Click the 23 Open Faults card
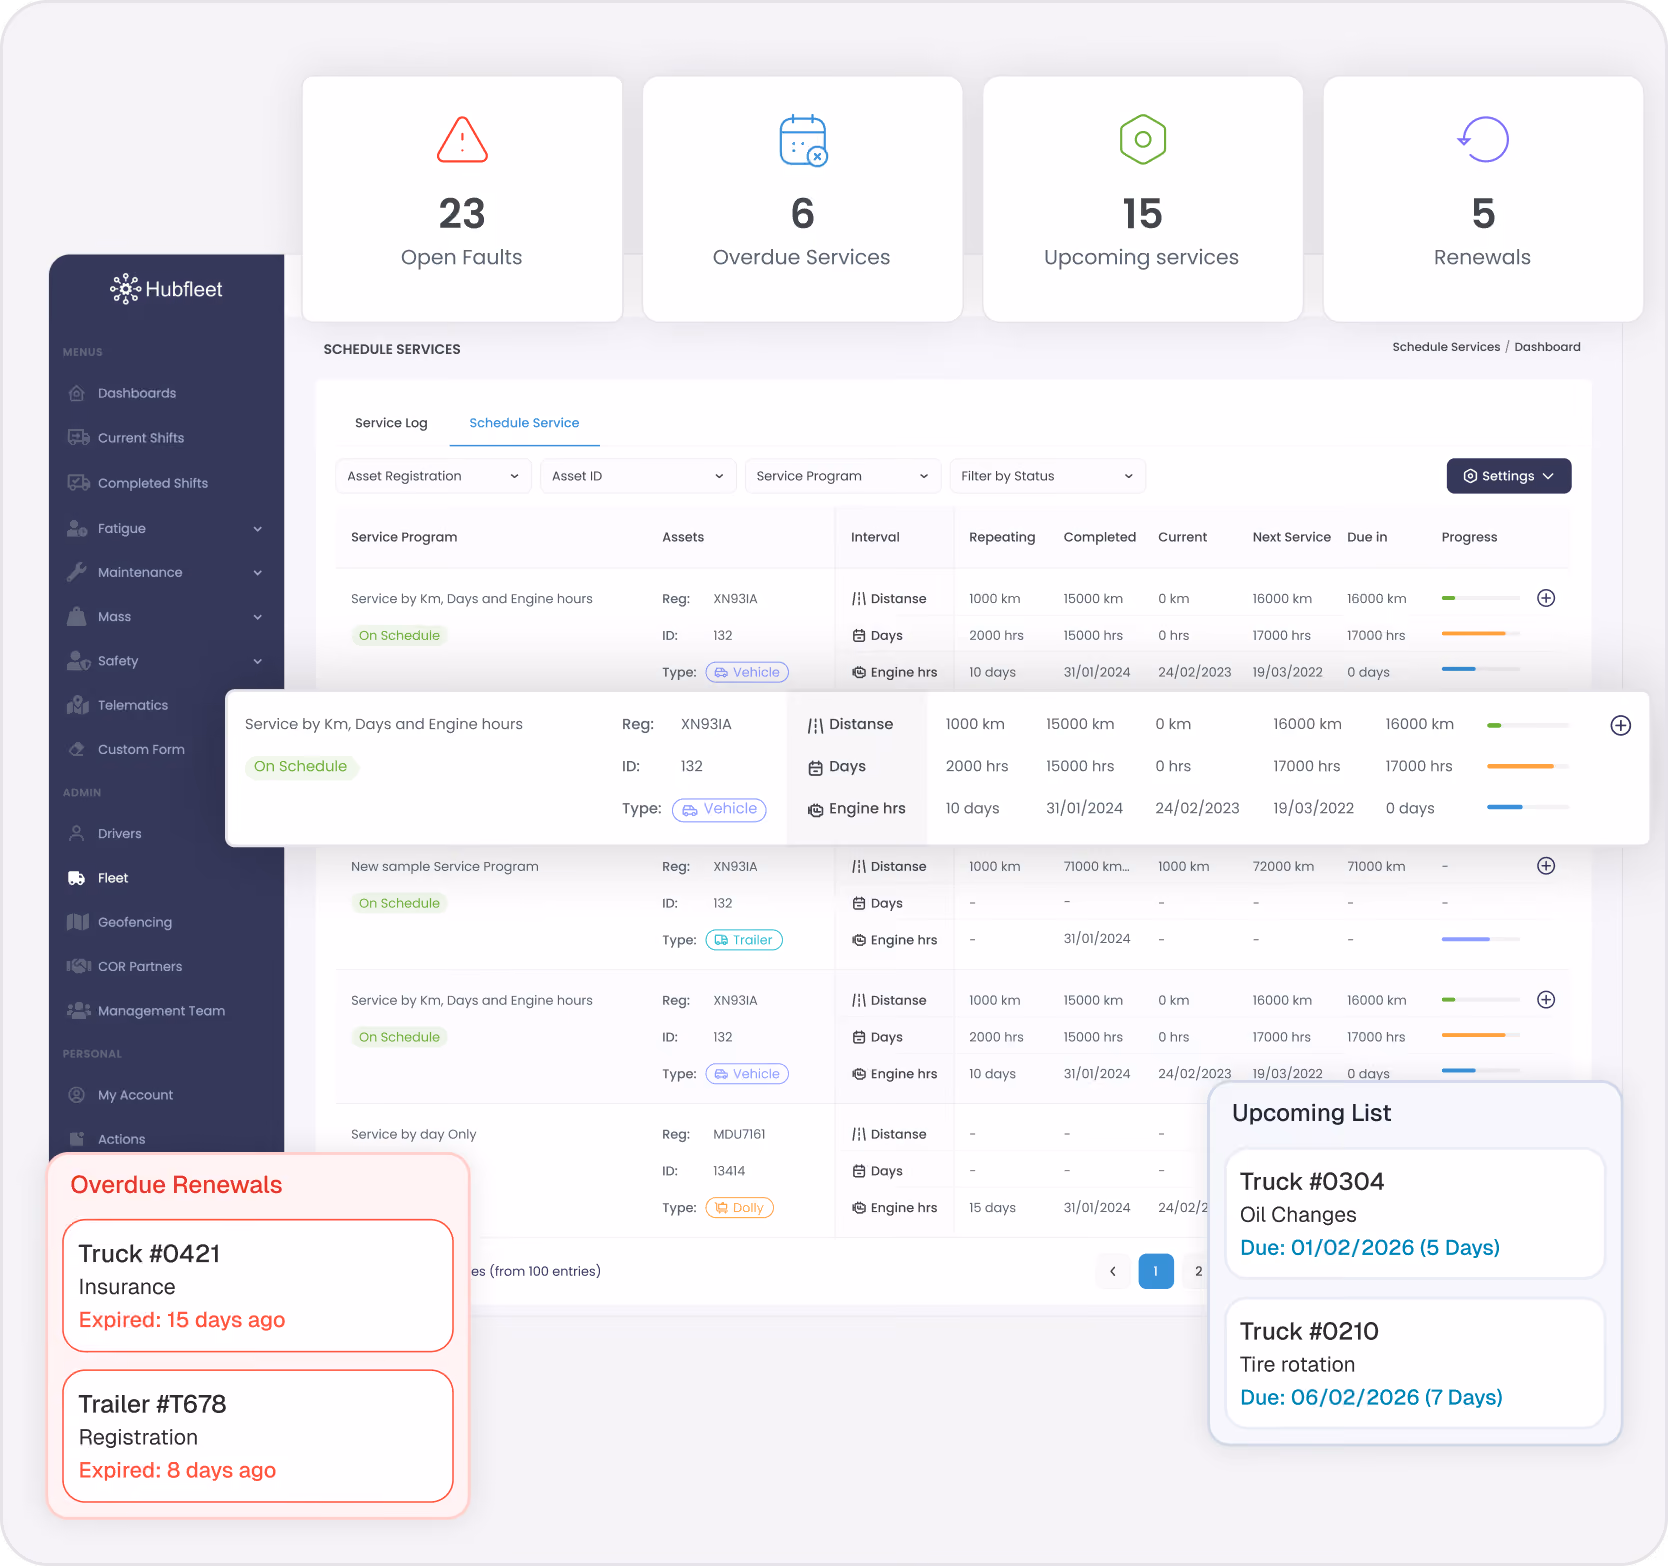The image size is (1668, 1566). click(x=462, y=199)
